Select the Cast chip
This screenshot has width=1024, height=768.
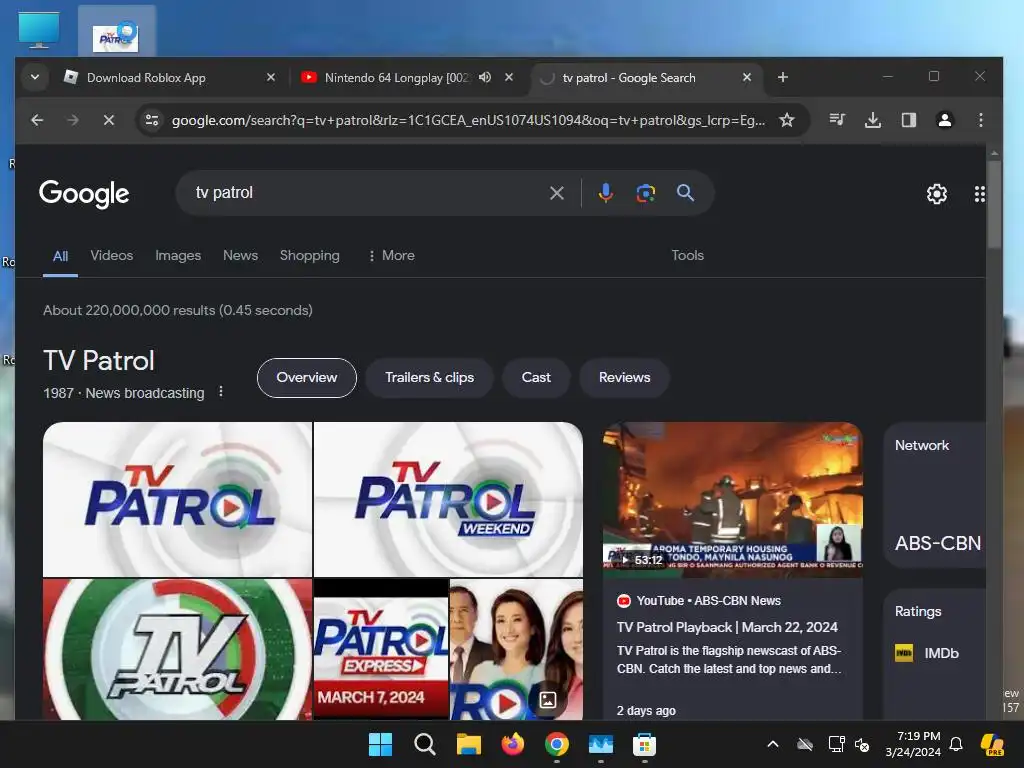point(536,377)
